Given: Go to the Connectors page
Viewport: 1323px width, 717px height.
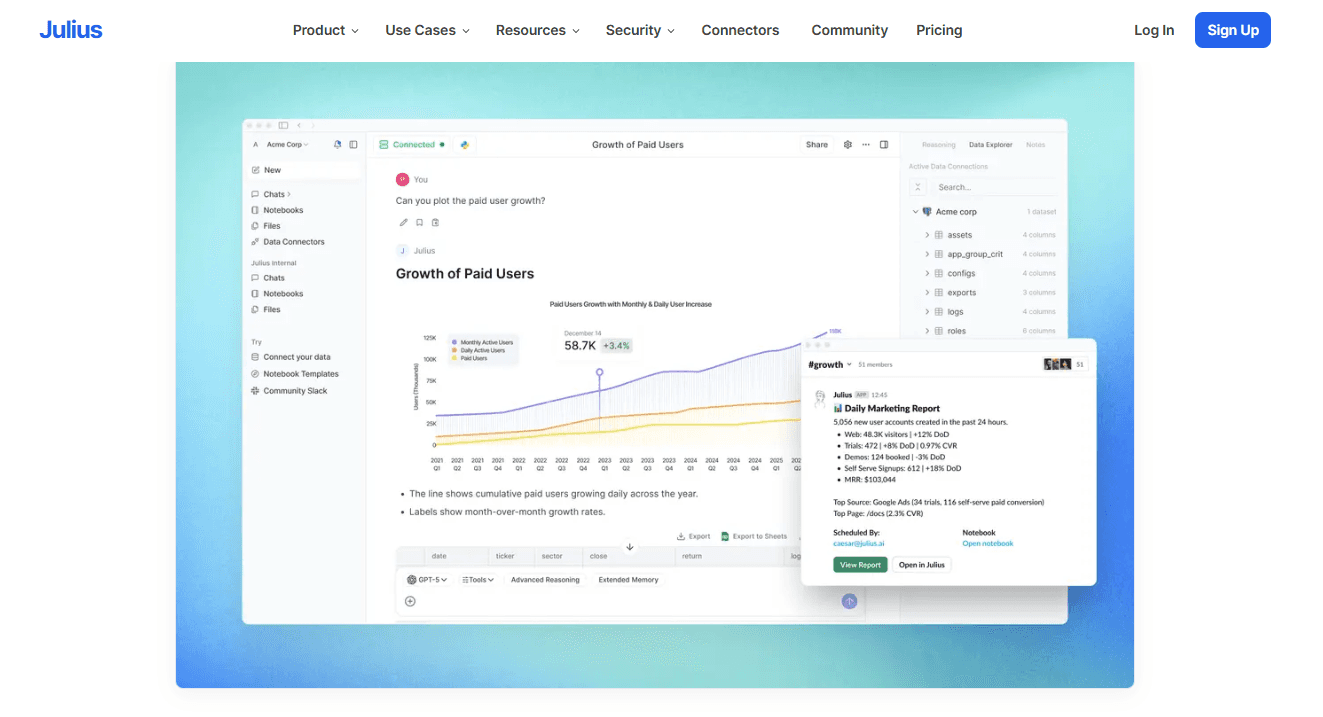Looking at the screenshot, I should click(x=740, y=30).
